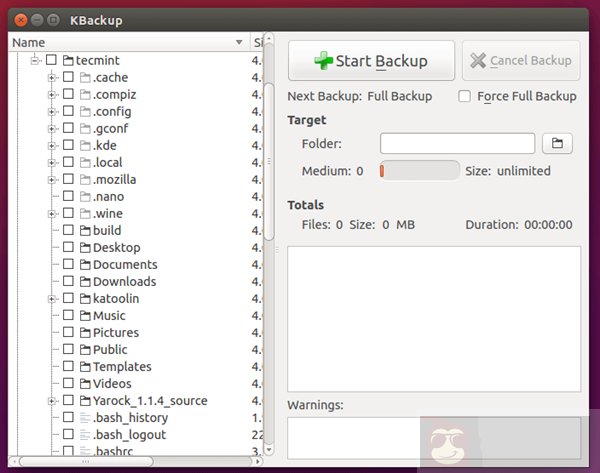Click into the Target Folder text field
Viewport: 600px width, 473px height.
(457, 144)
